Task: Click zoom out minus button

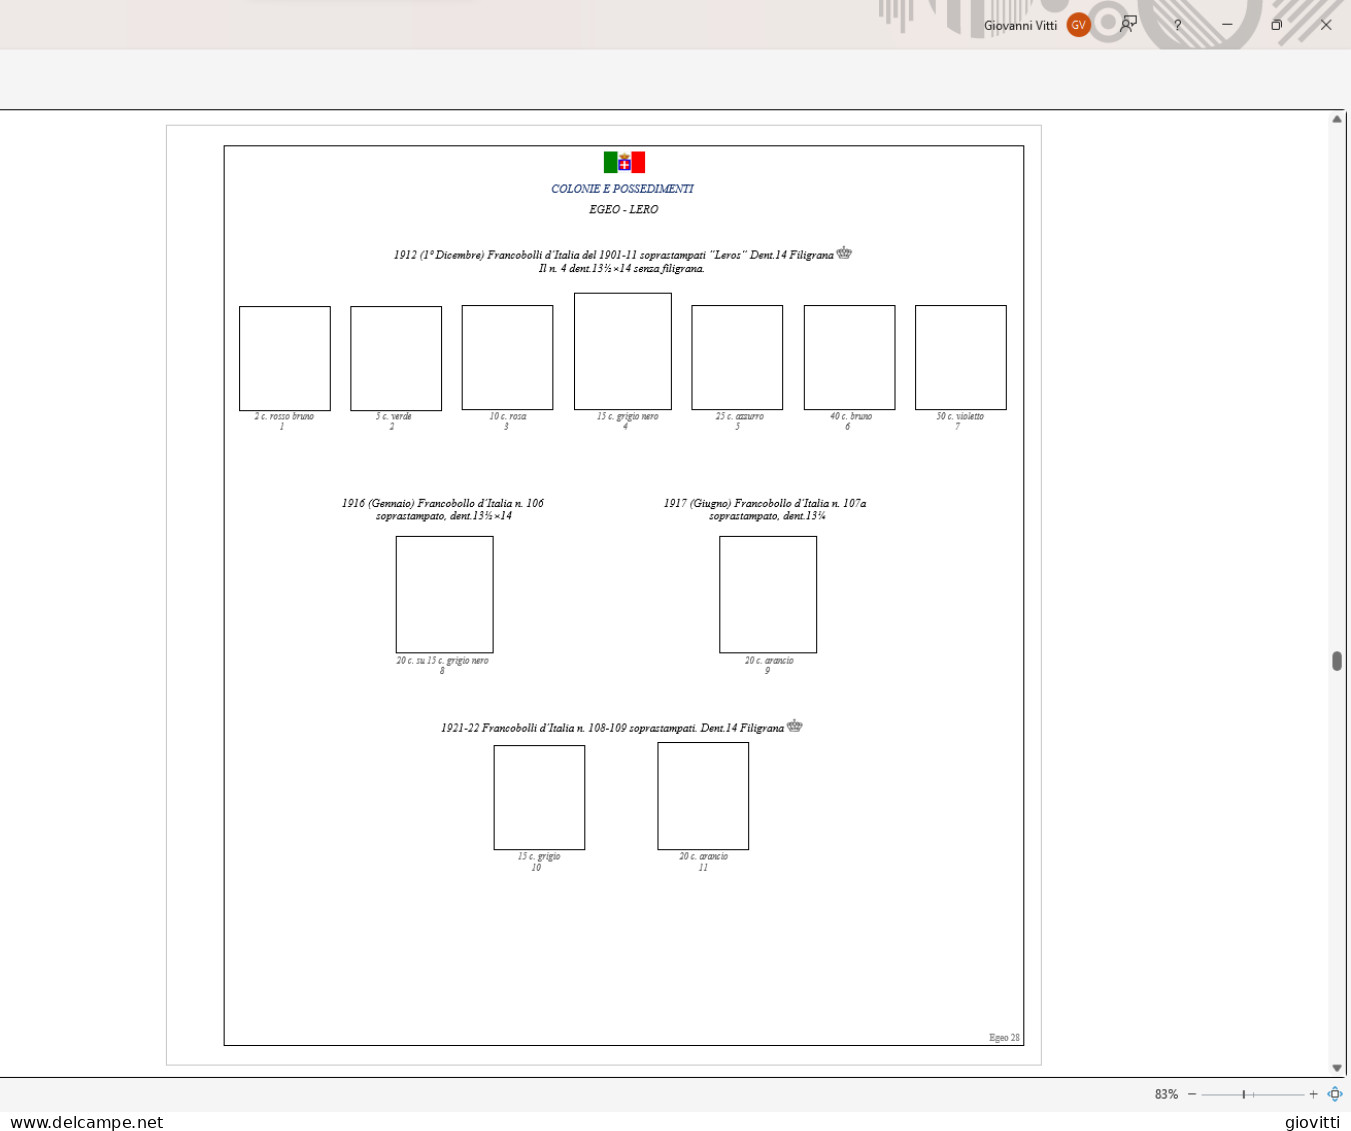Action: [x=1191, y=1094]
